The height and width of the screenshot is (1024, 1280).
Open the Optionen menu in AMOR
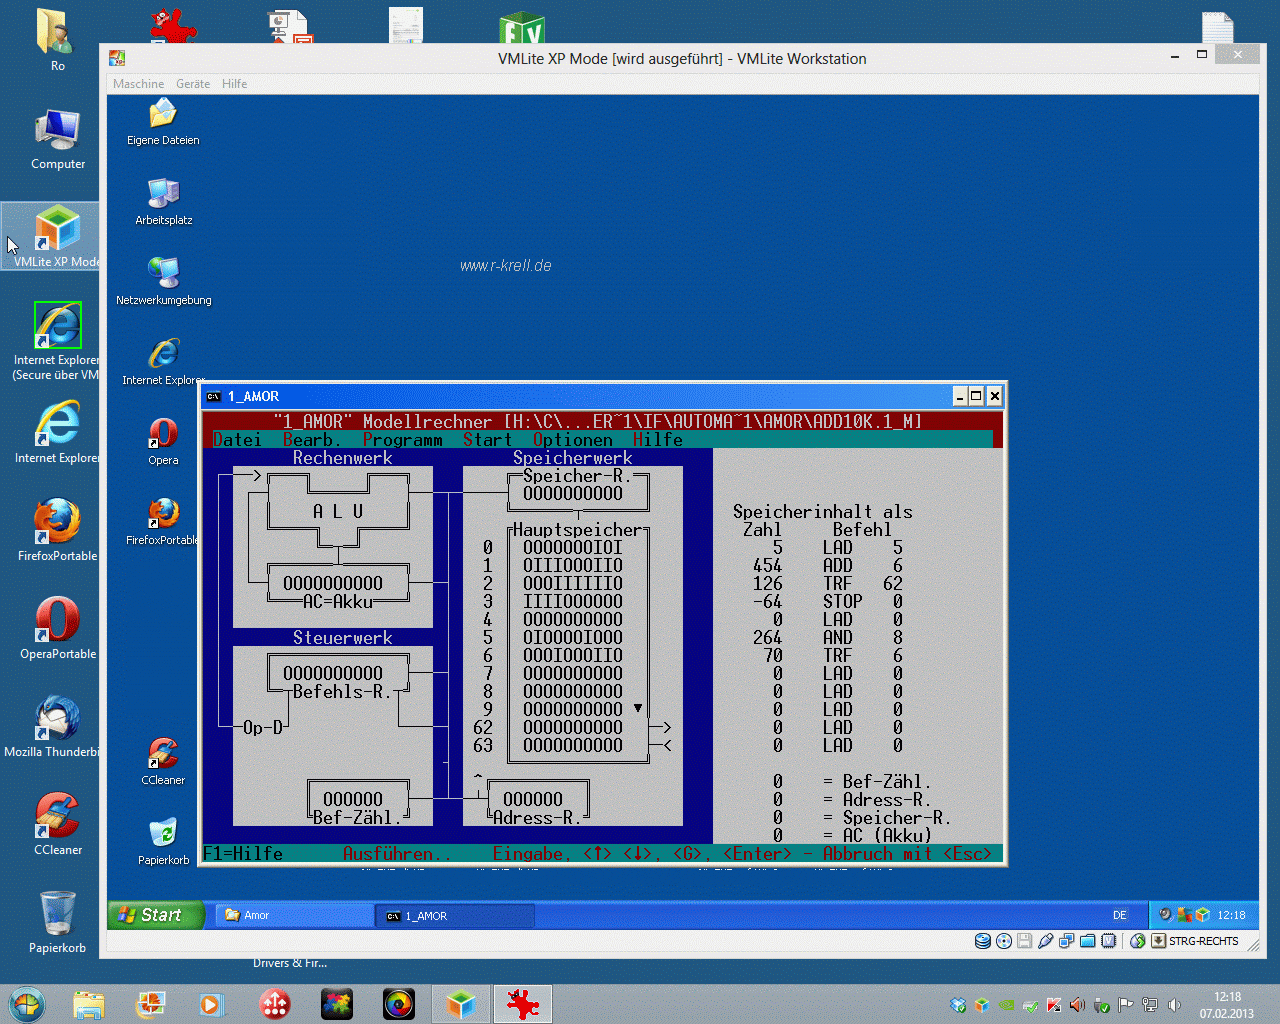[572, 440]
